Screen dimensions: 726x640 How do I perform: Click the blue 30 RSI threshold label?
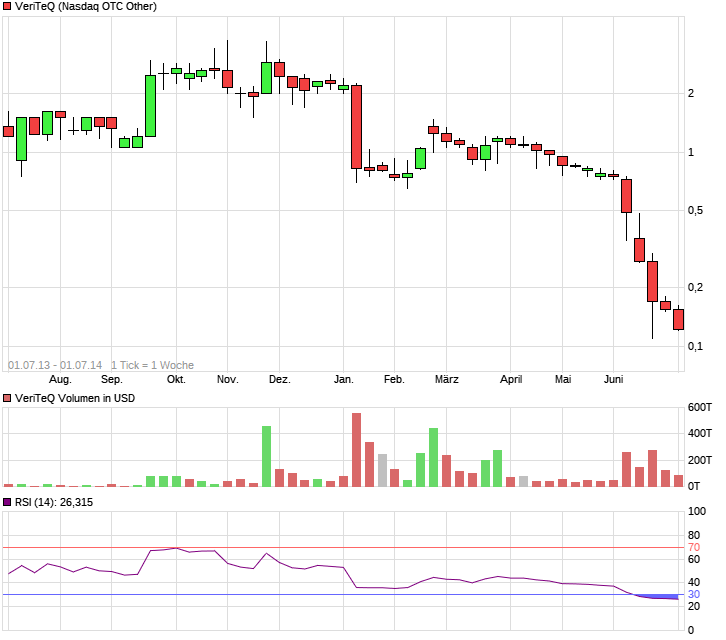(694, 595)
